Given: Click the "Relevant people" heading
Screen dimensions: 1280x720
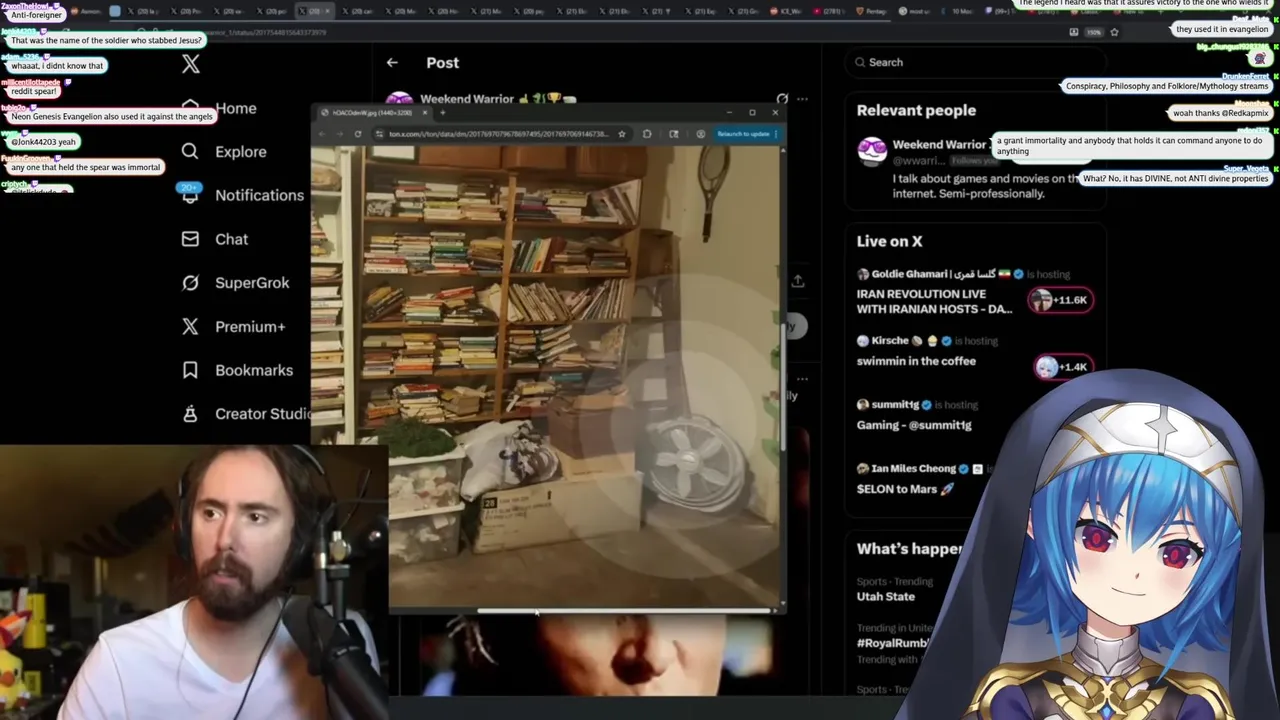Looking at the screenshot, I should (916, 110).
